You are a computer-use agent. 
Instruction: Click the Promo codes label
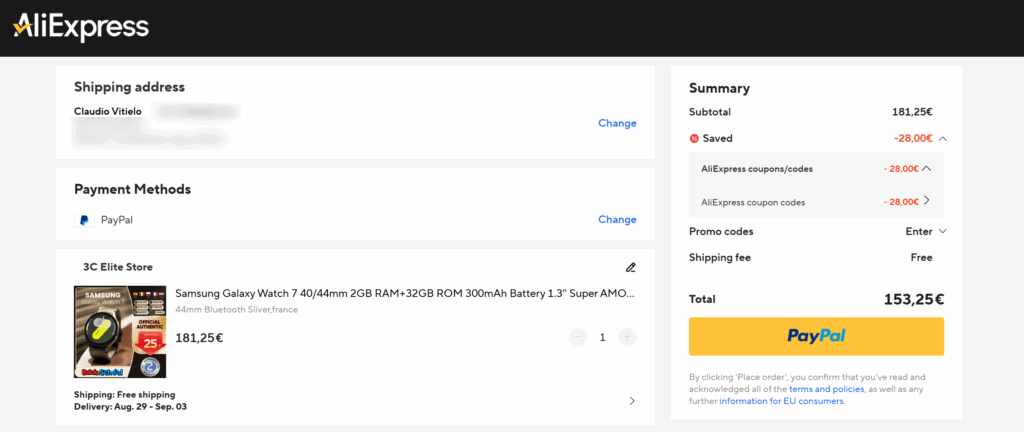coord(721,231)
